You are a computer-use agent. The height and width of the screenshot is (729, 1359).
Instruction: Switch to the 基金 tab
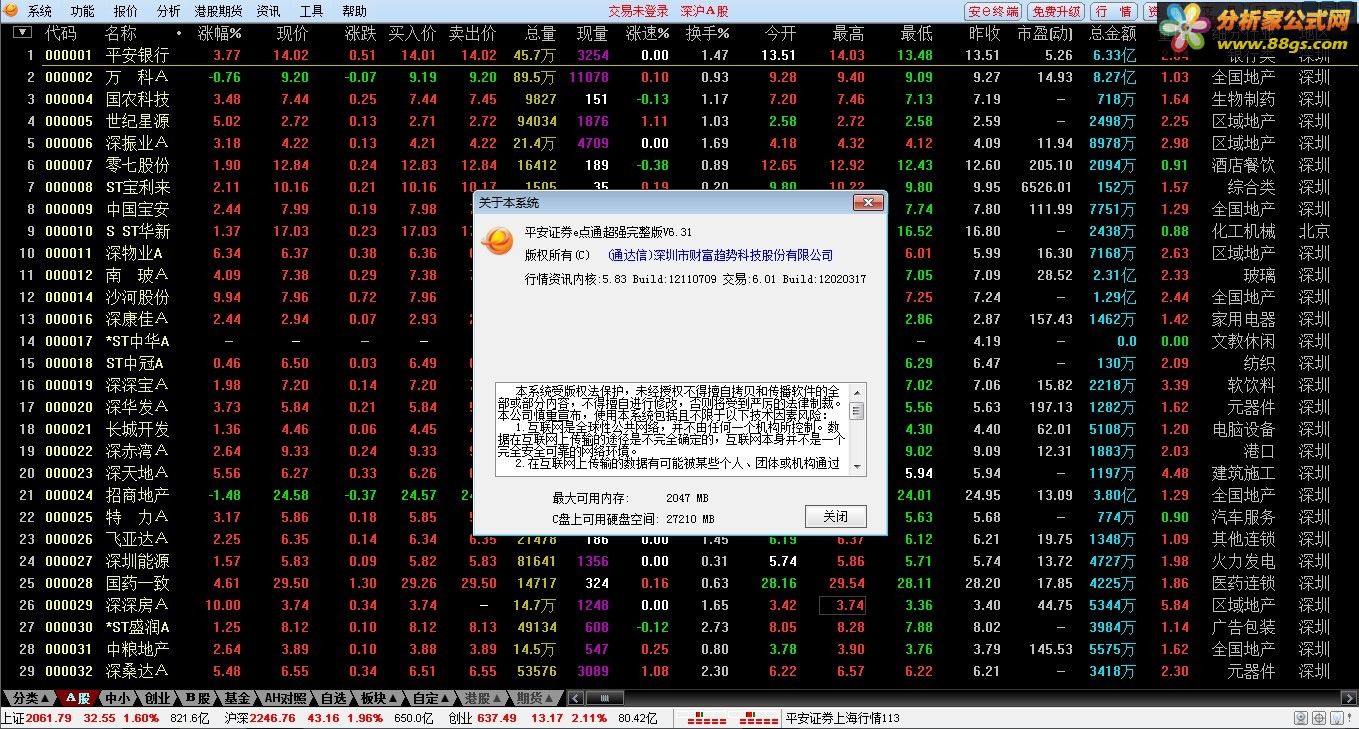tap(237, 698)
